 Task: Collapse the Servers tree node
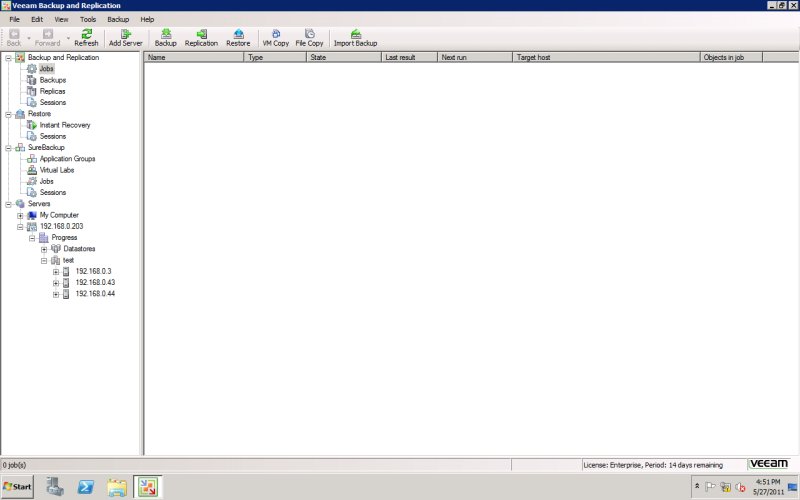click(8, 204)
